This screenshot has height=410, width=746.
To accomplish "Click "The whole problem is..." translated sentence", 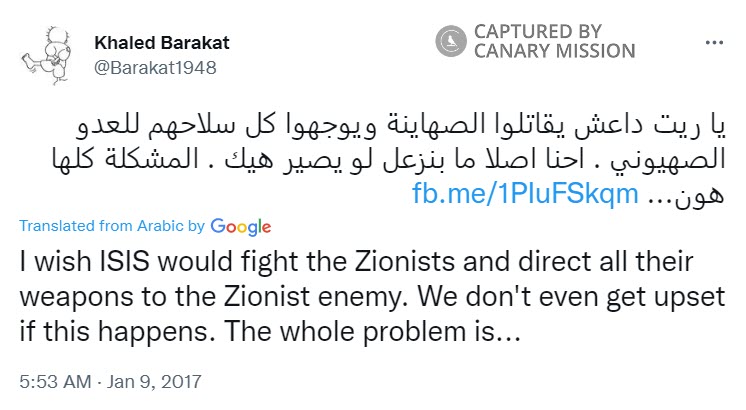I will click(372, 332).
